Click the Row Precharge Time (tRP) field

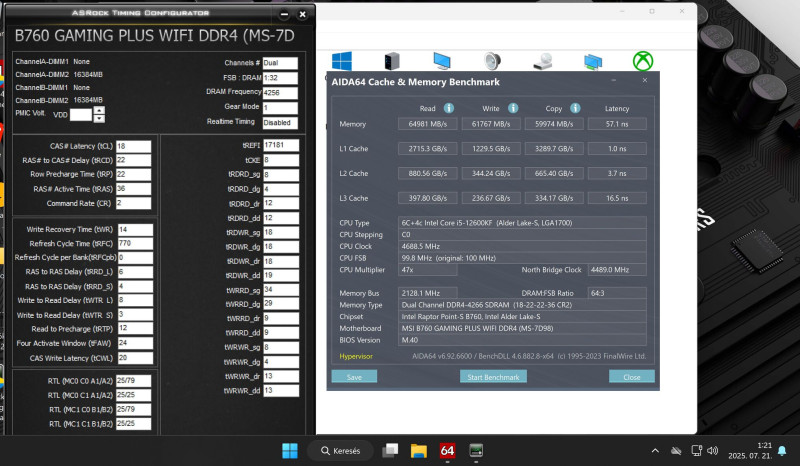134,175
